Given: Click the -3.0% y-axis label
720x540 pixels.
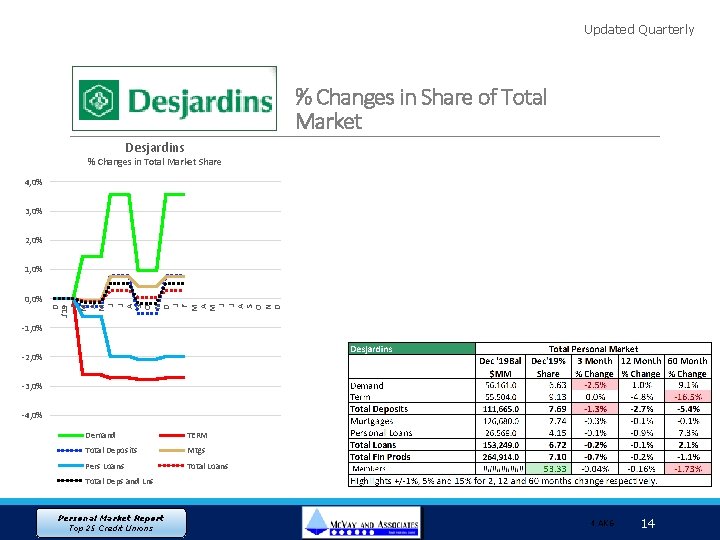Looking at the screenshot, I should (32, 386).
